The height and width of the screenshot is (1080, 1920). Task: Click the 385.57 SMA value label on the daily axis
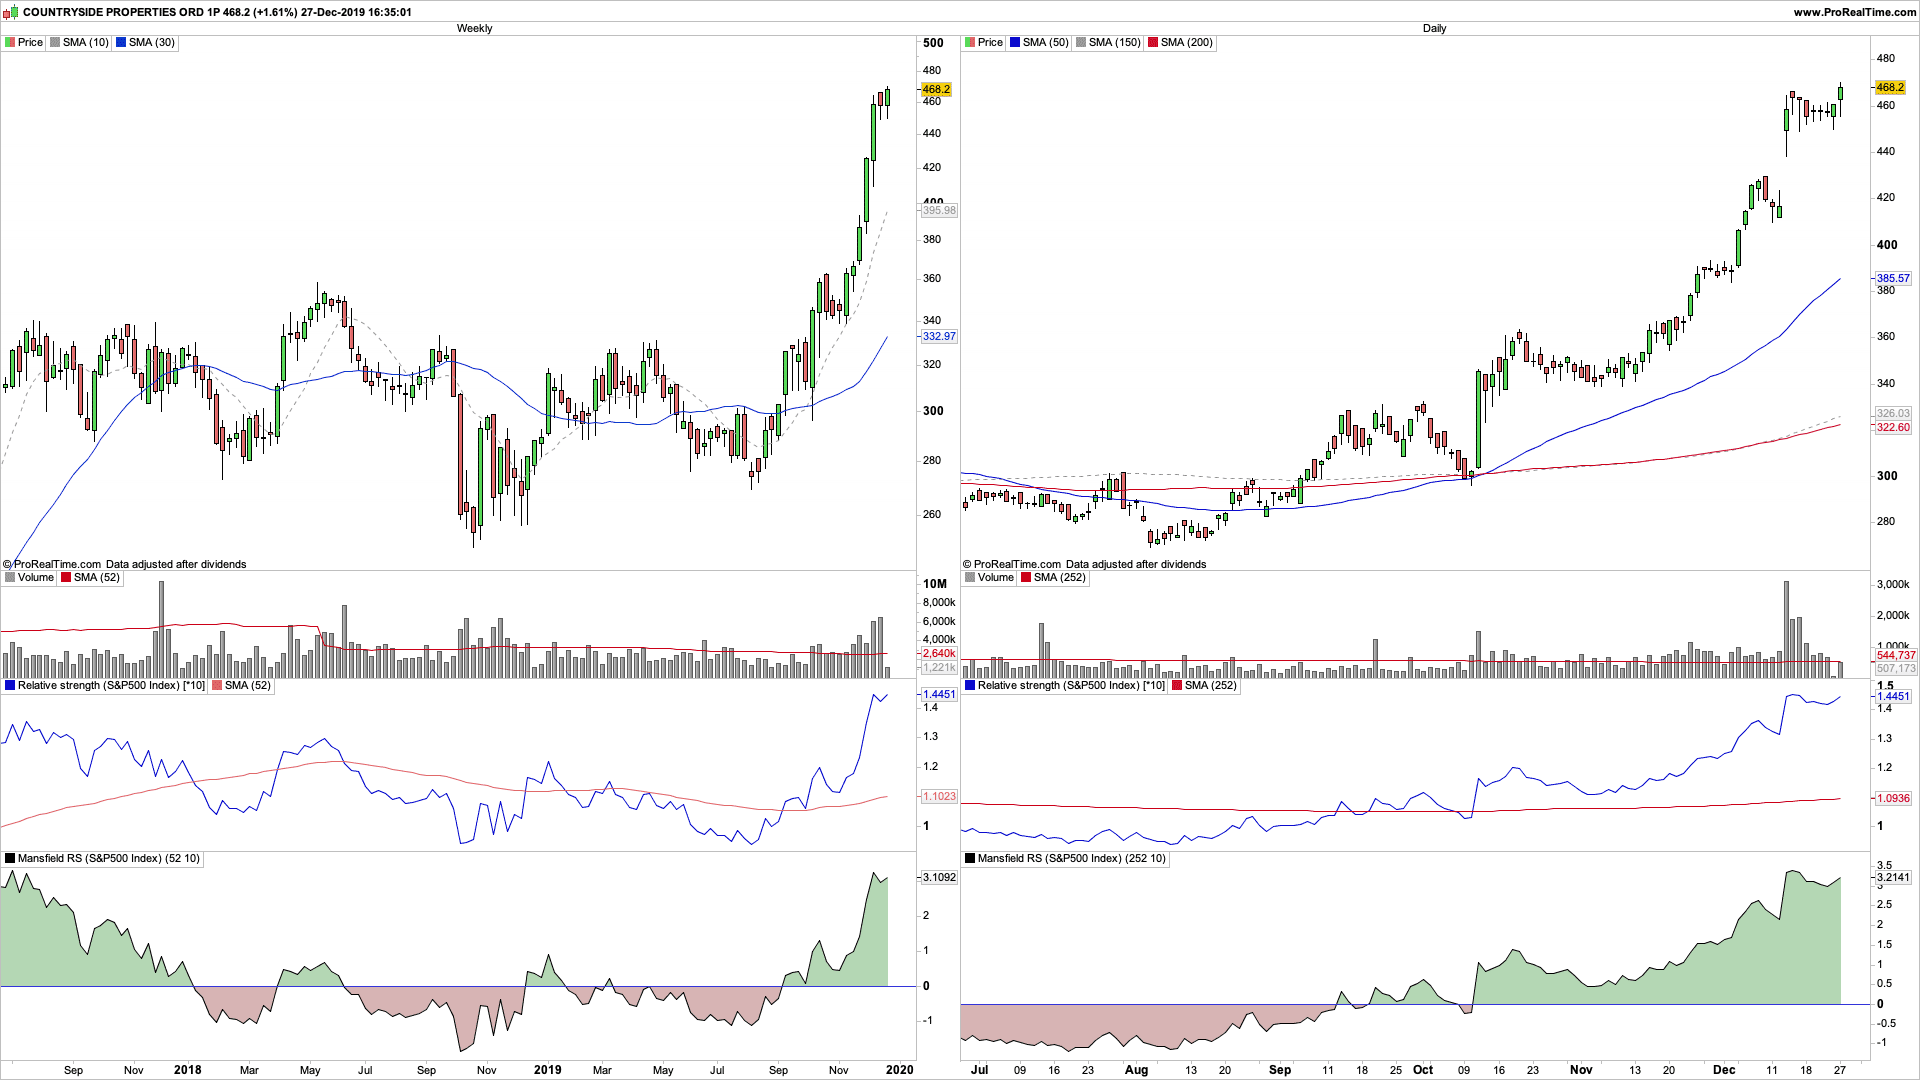tap(1892, 278)
